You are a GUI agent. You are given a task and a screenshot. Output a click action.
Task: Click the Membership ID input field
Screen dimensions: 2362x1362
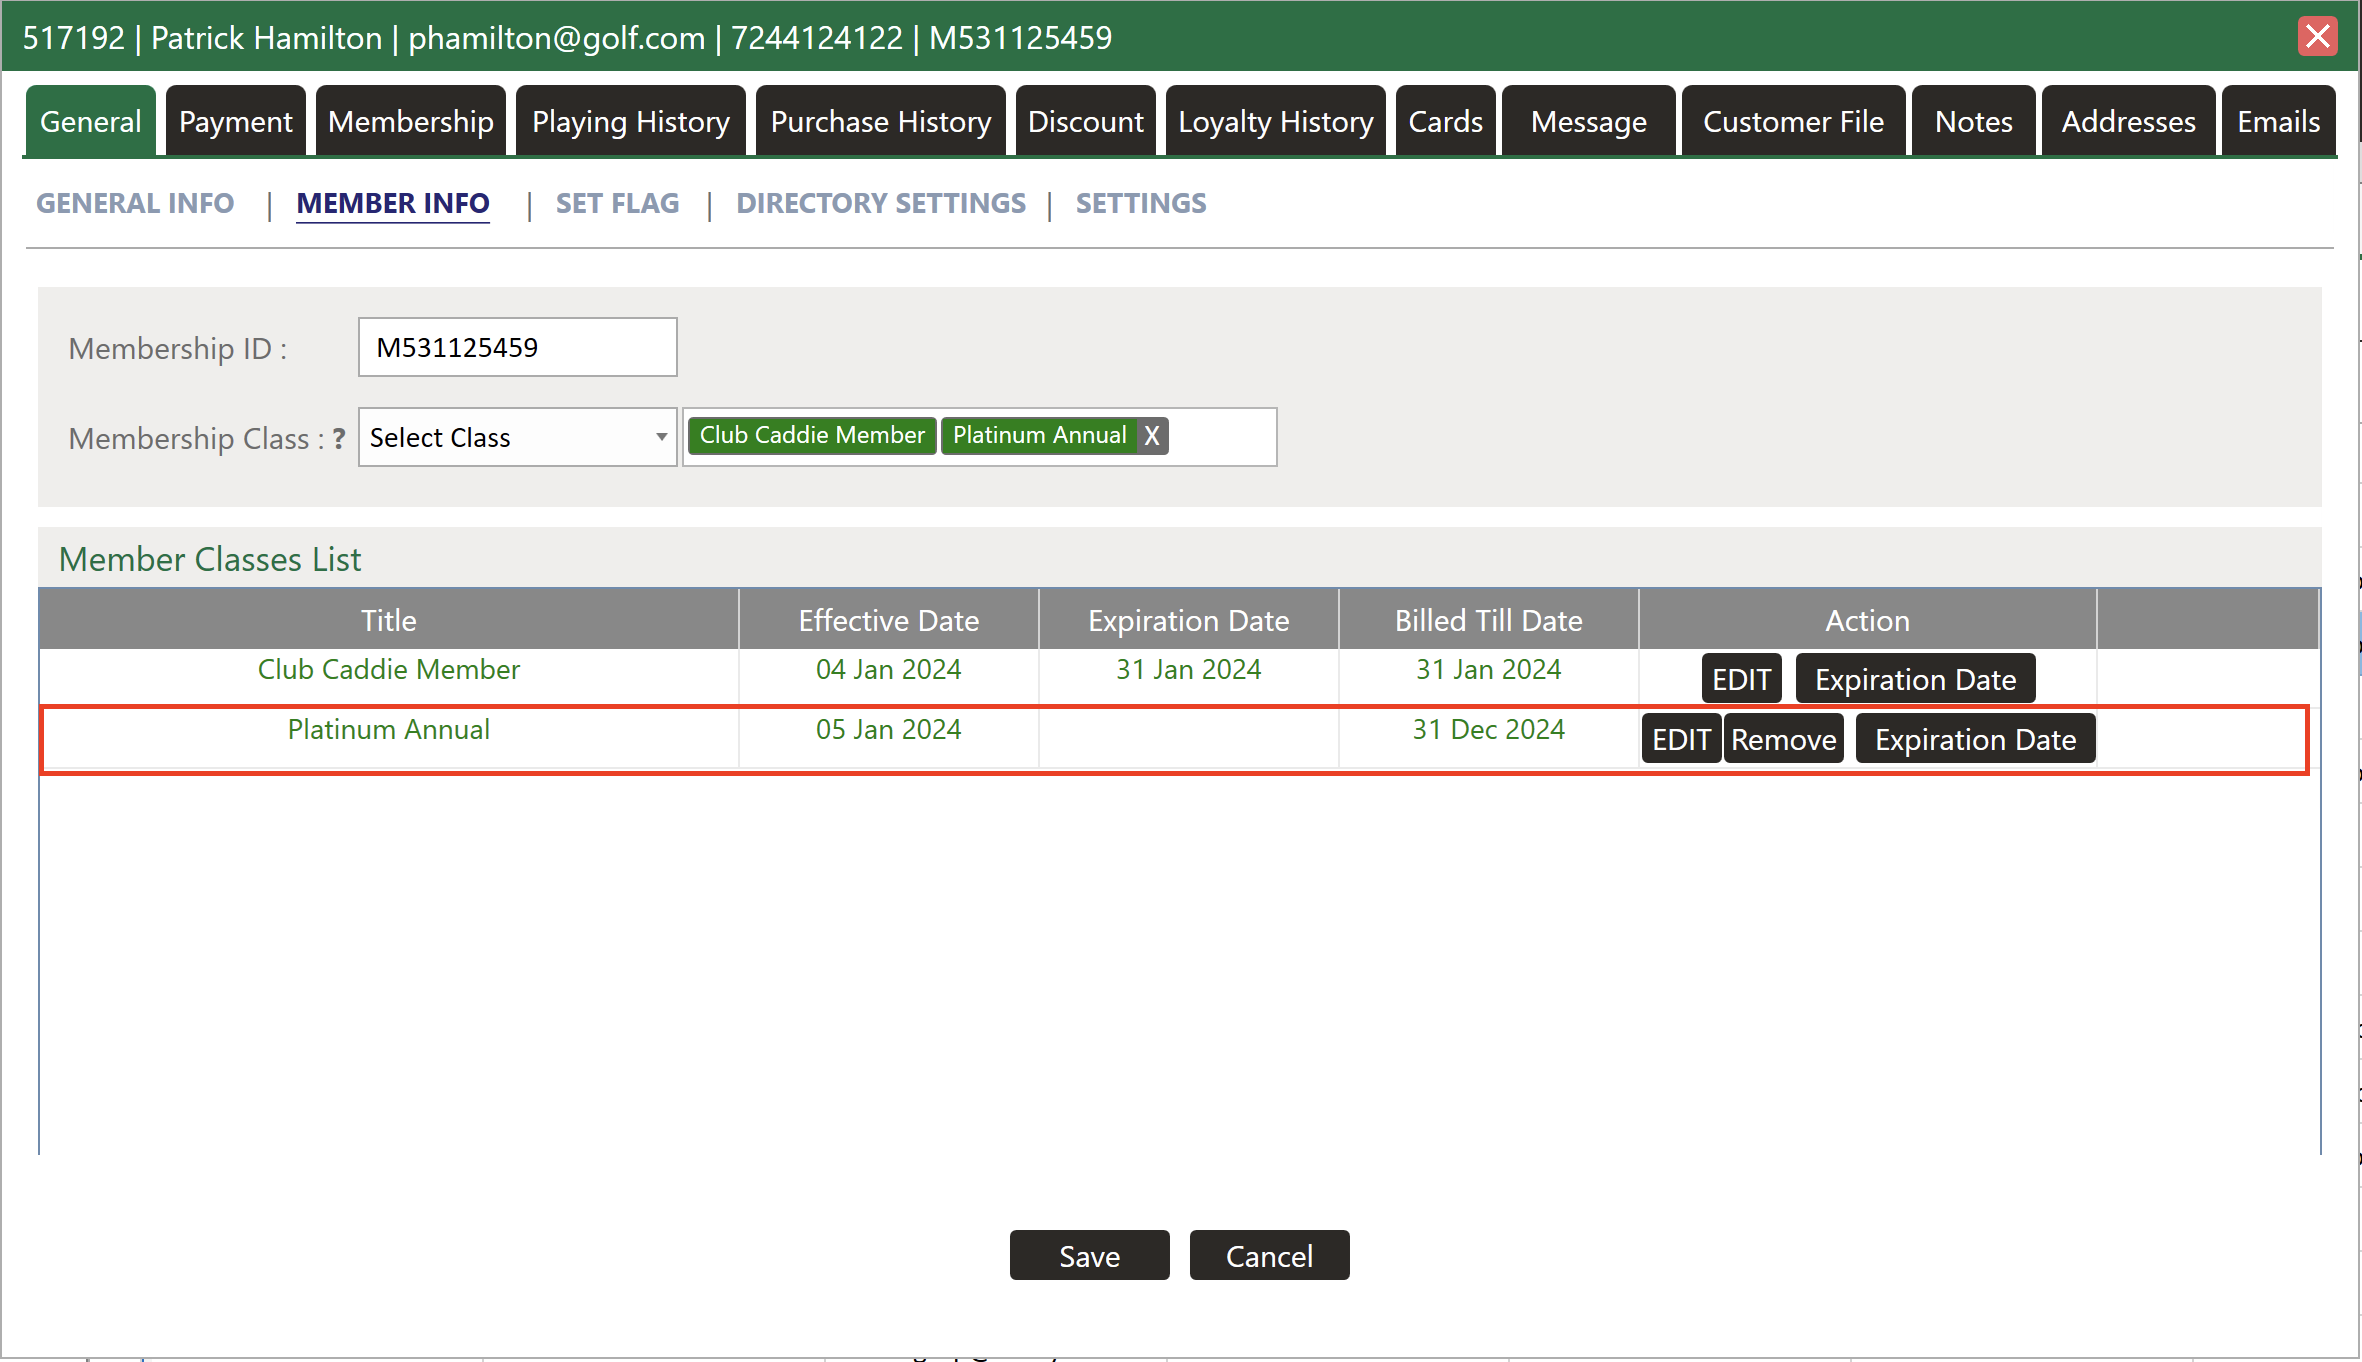click(x=517, y=347)
